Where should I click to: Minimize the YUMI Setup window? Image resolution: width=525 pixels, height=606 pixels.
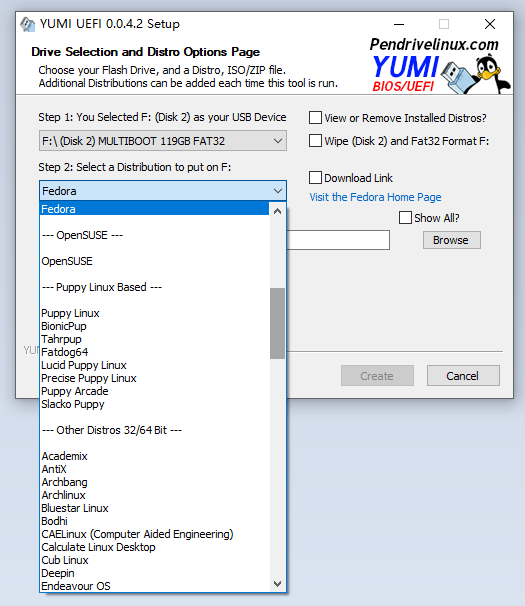[399, 24]
